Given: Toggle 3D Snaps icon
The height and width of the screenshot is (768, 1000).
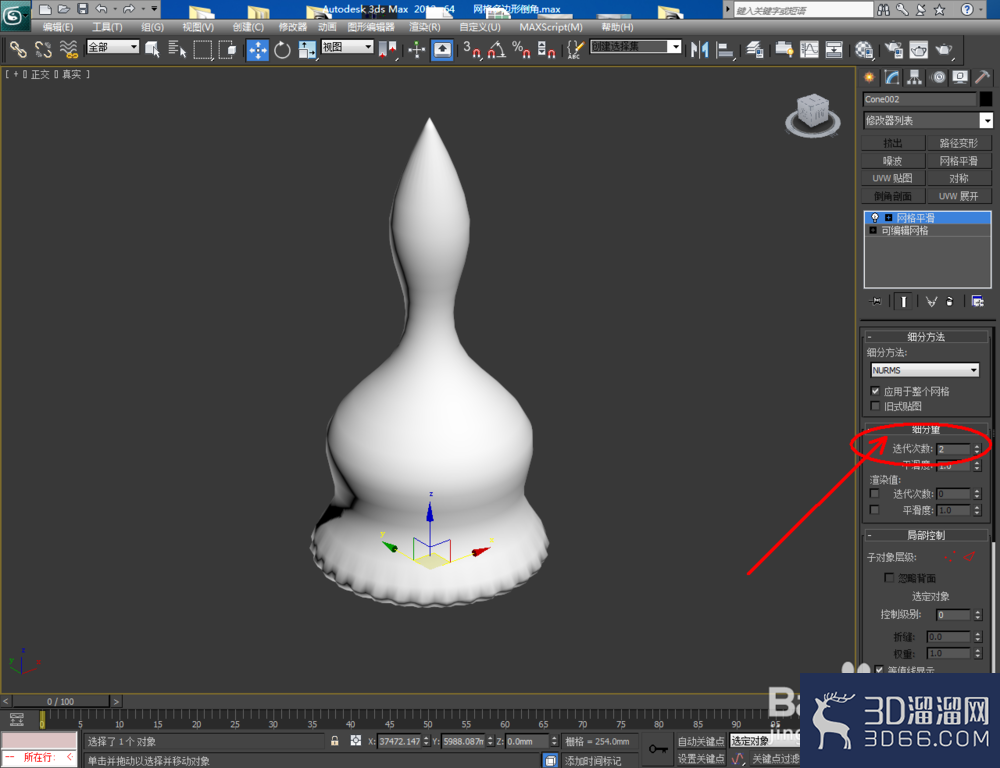Looking at the screenshot, I should pos(472,50).
